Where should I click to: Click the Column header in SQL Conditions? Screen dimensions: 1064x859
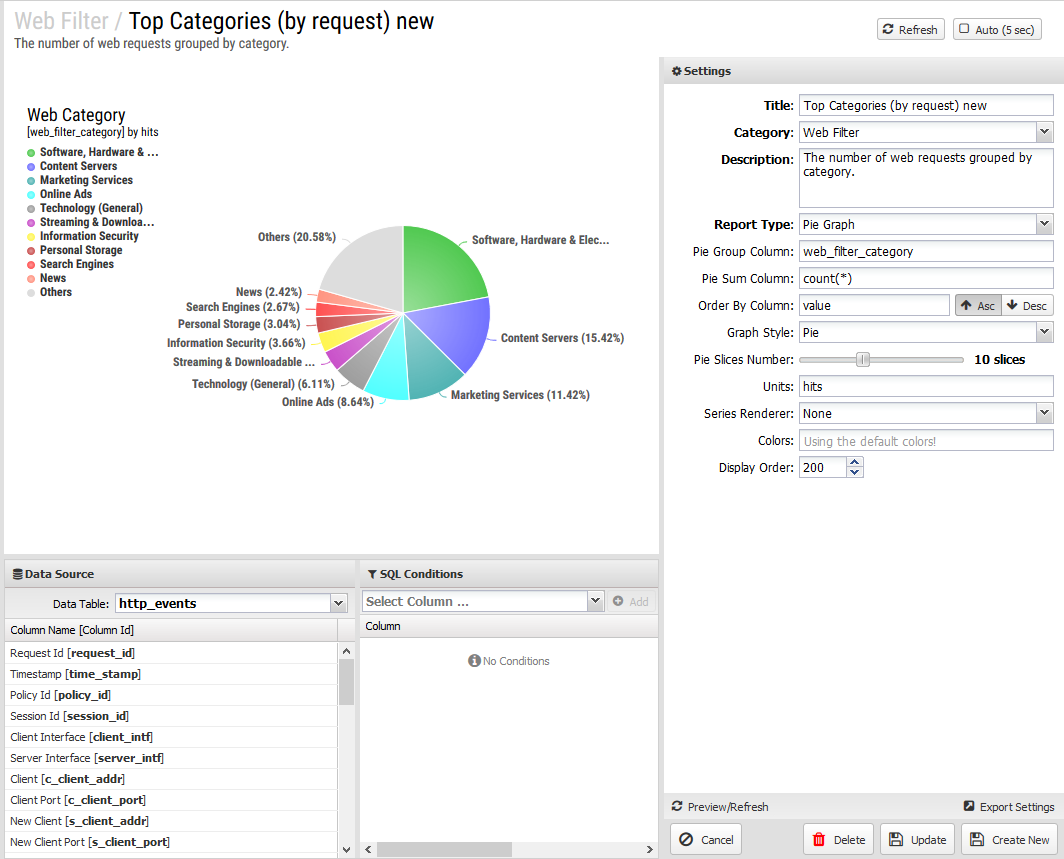click(x=509, y=626)
